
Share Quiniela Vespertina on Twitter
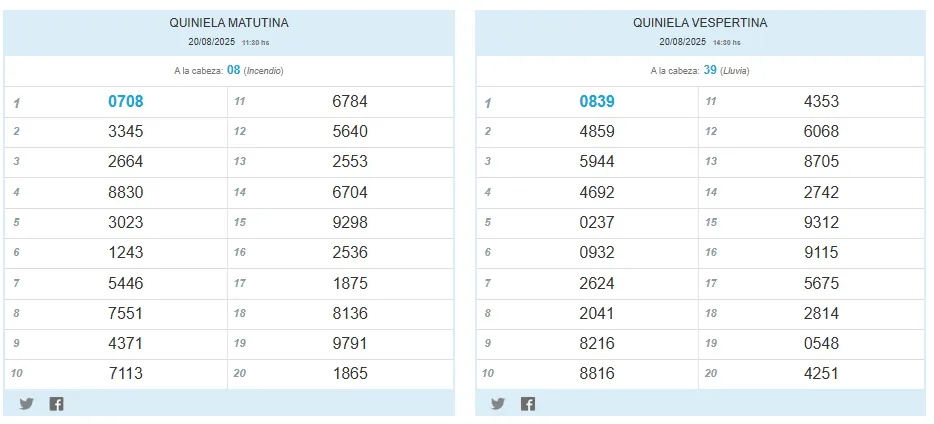[x=498, y=404]
